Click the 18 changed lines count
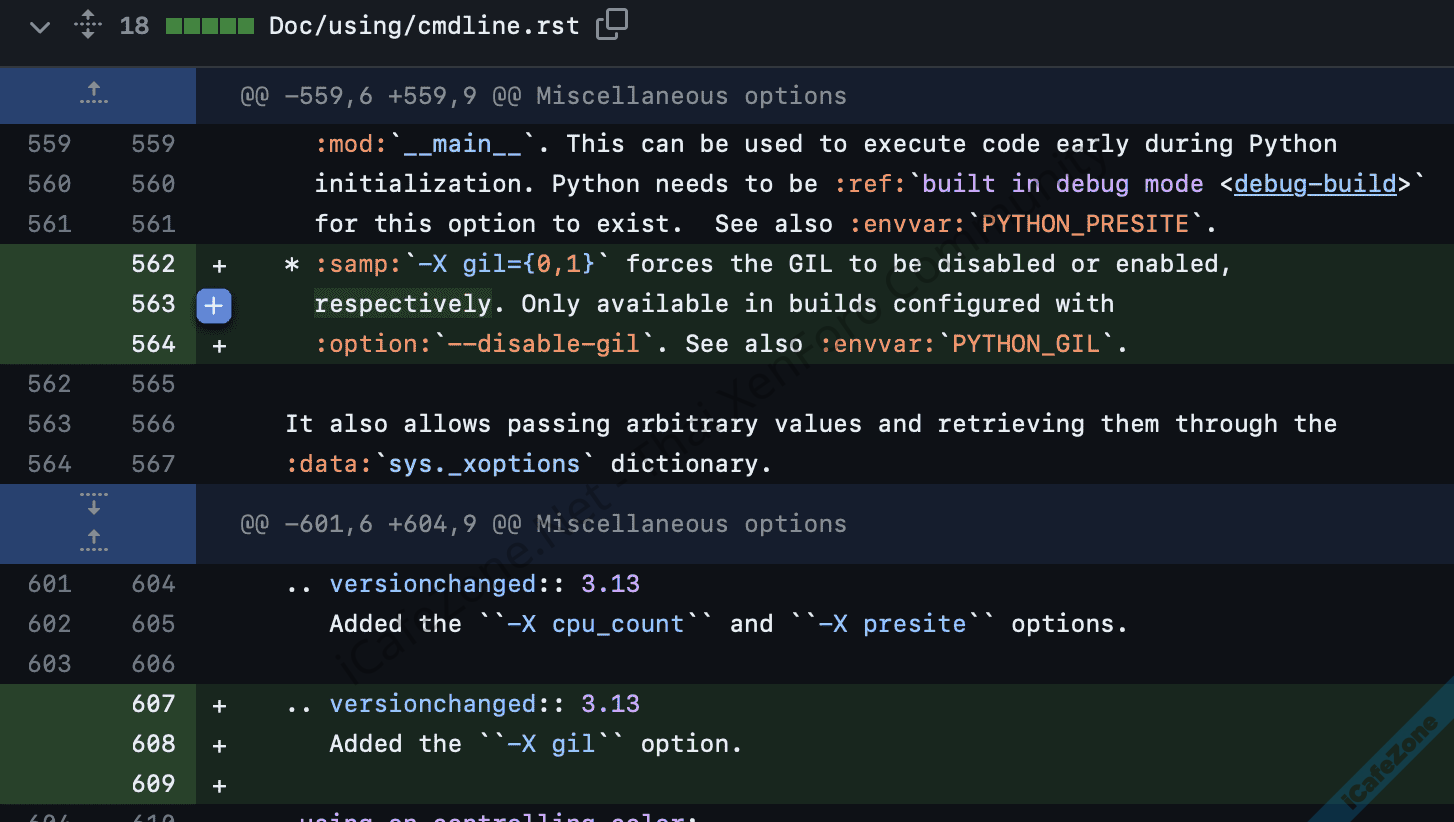The image size is (1454, 822). 134,26
